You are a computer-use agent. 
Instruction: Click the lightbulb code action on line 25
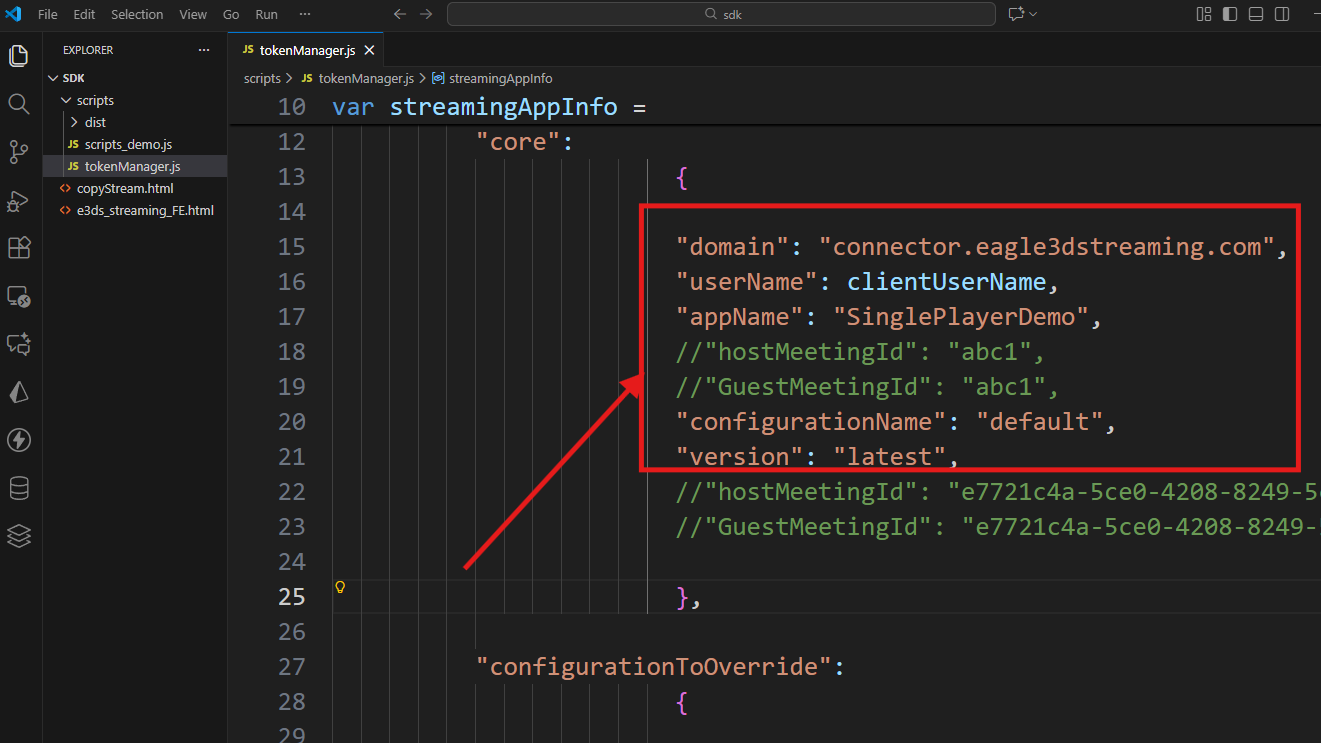(340, 587)
